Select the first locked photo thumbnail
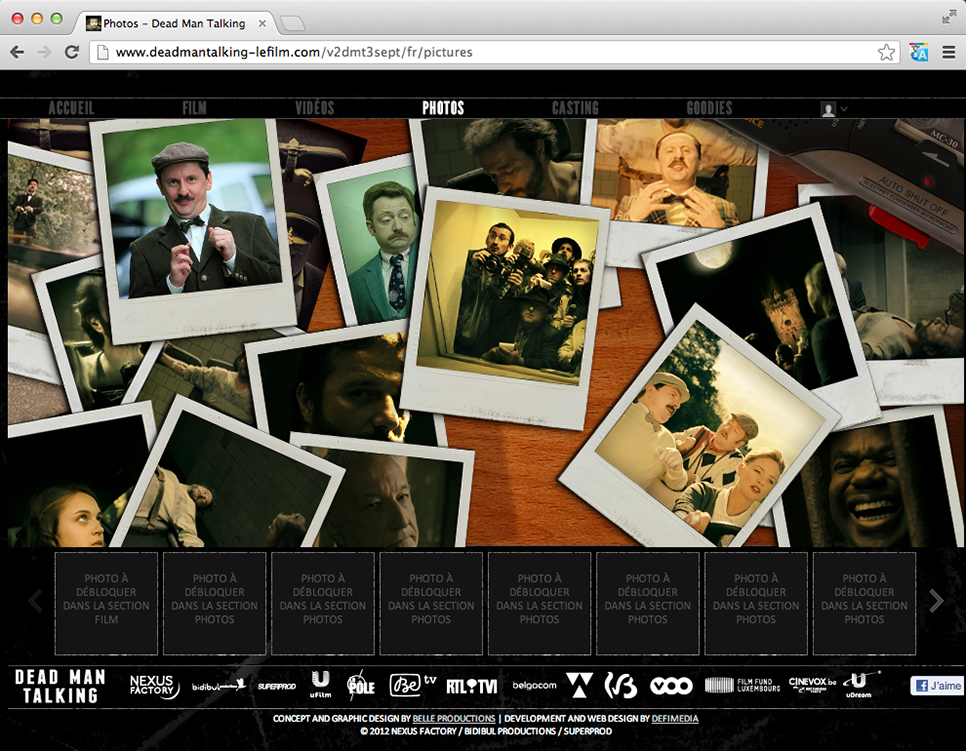This screenshot has width=966, height=751. point(106,604)
